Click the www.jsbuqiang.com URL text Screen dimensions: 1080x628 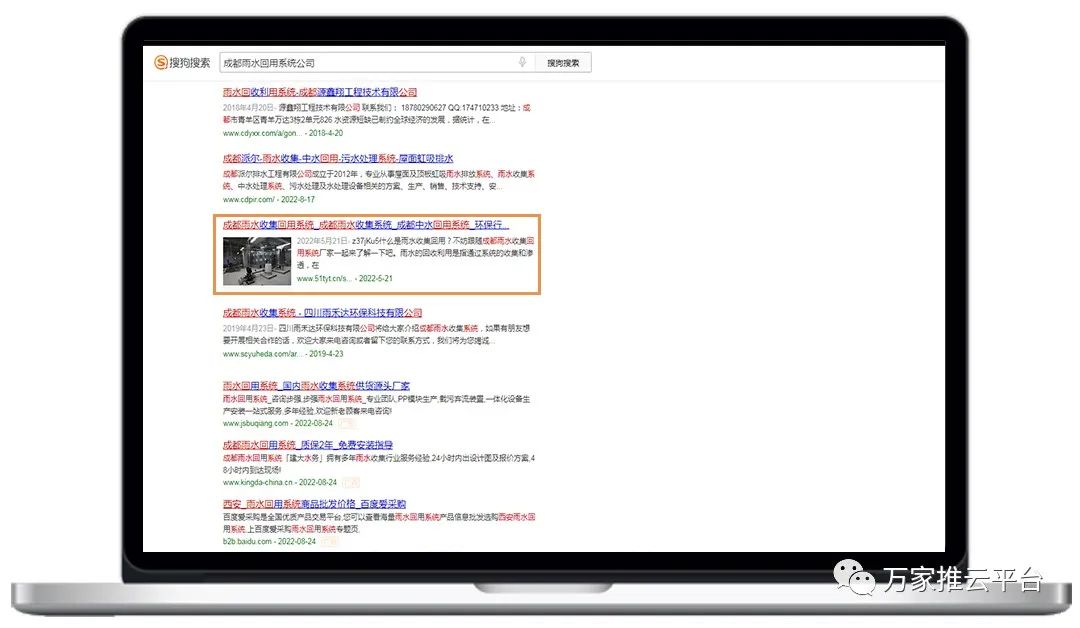click(x=255, y=423)
